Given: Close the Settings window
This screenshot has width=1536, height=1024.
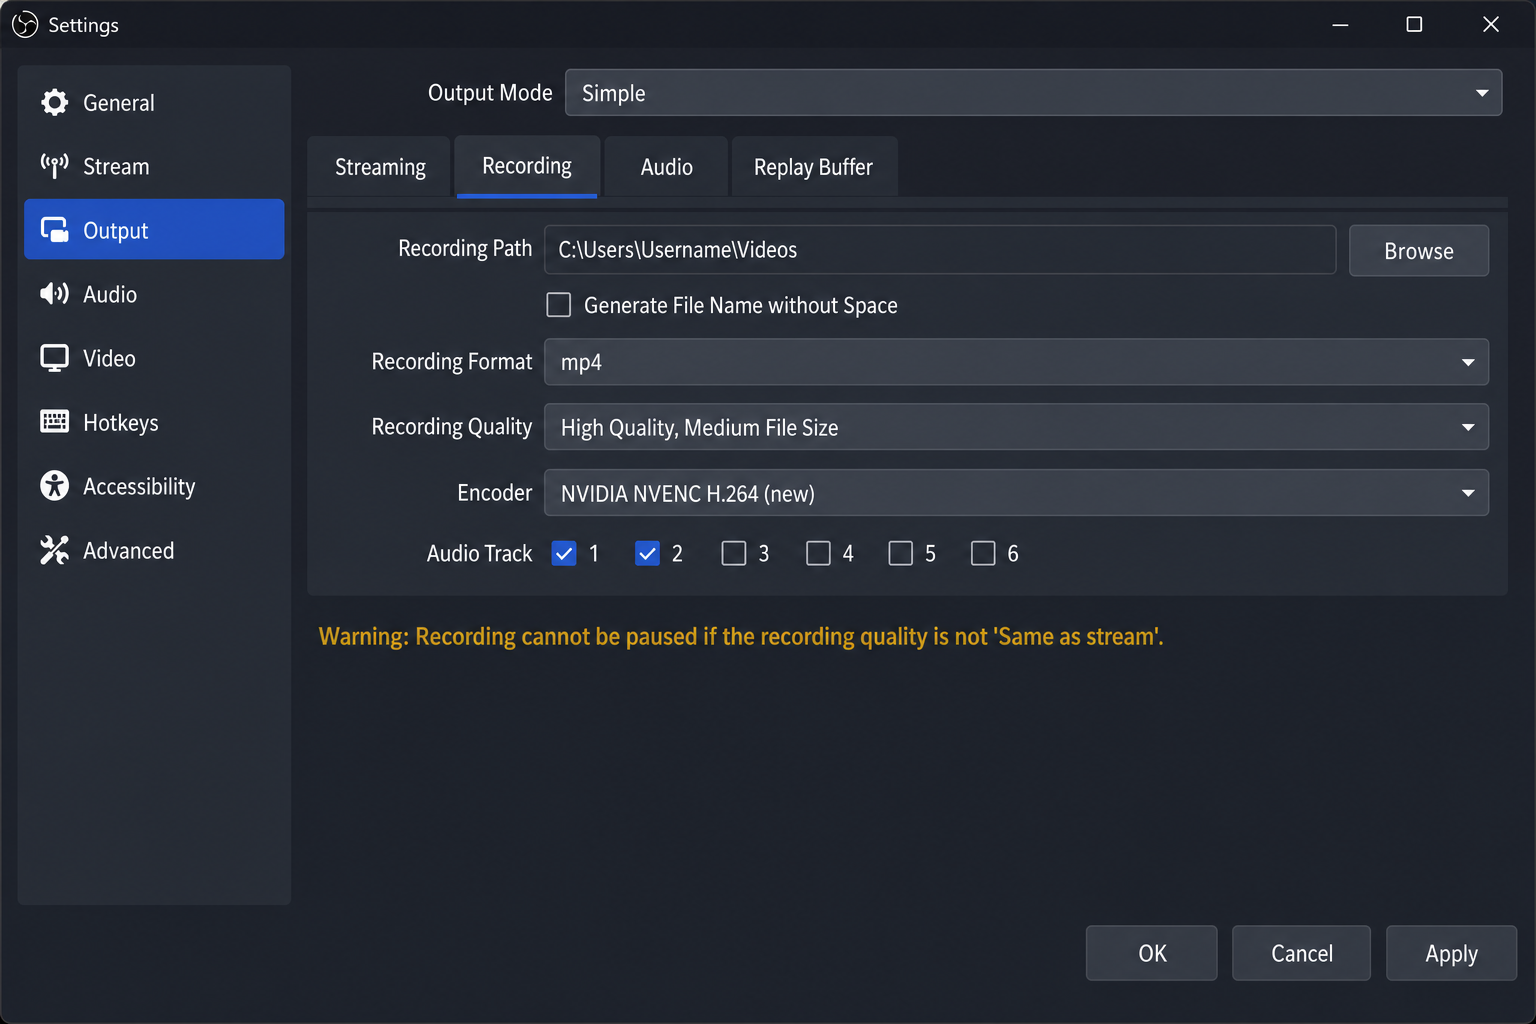Looking at the screenshot, I should (1490, 24).
